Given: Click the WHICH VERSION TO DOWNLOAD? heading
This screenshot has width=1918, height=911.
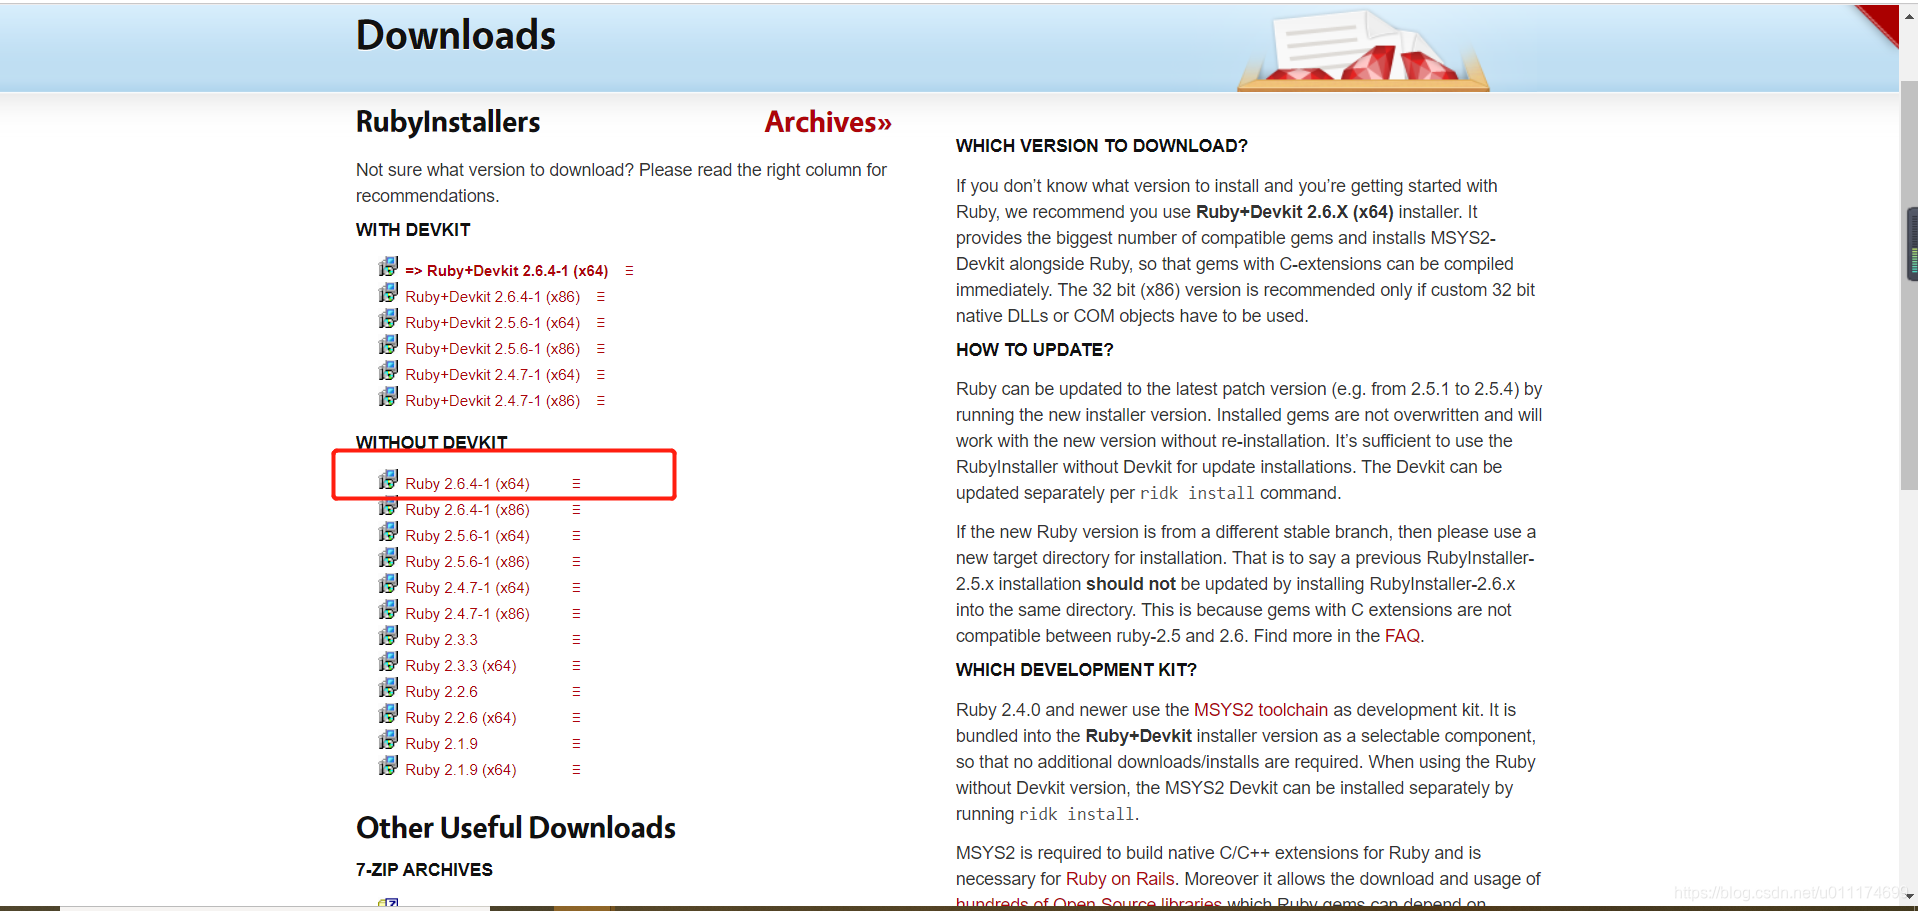Looking at the screenshot, I should click(1102, 146).
